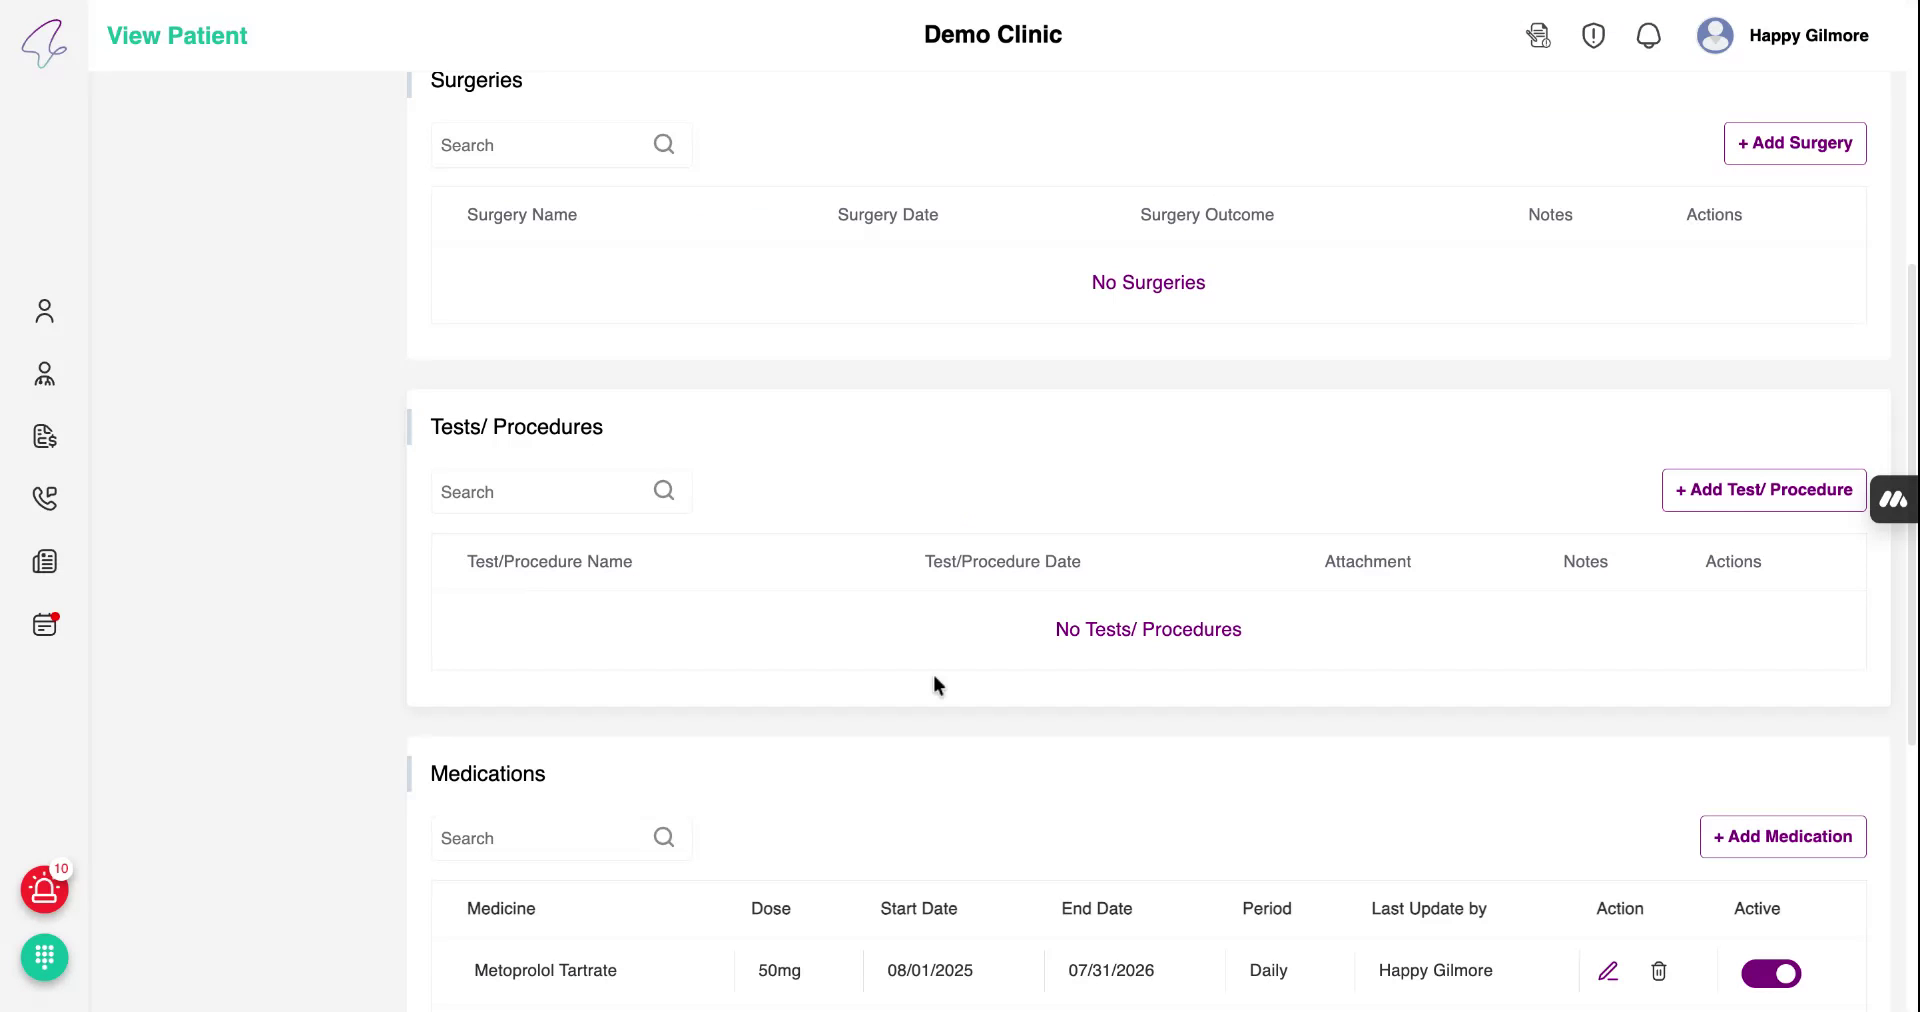Open the calendar icon showing a notification dot

44,624
